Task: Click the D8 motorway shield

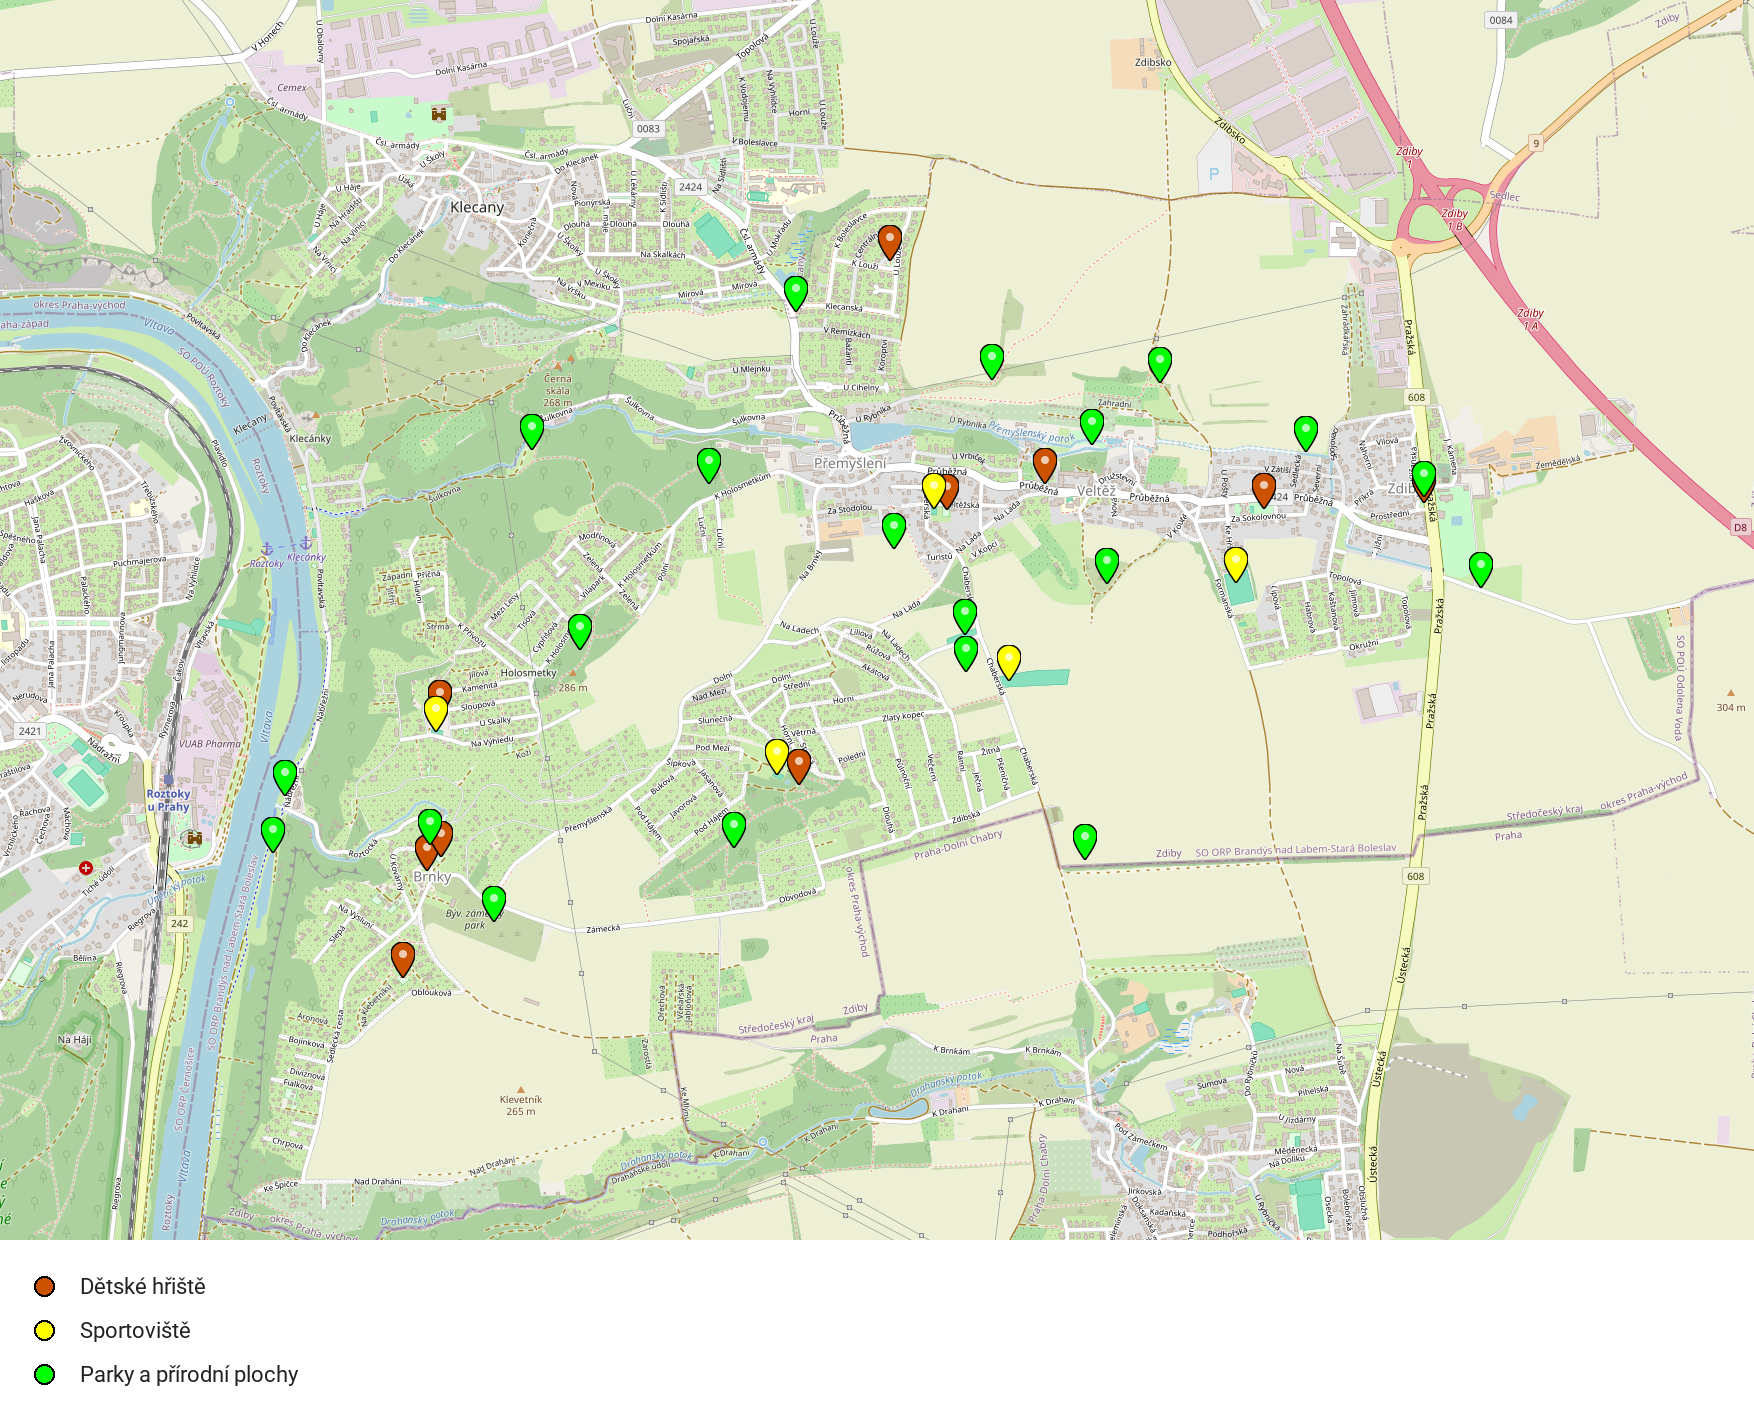Action: click(1740, 527)
